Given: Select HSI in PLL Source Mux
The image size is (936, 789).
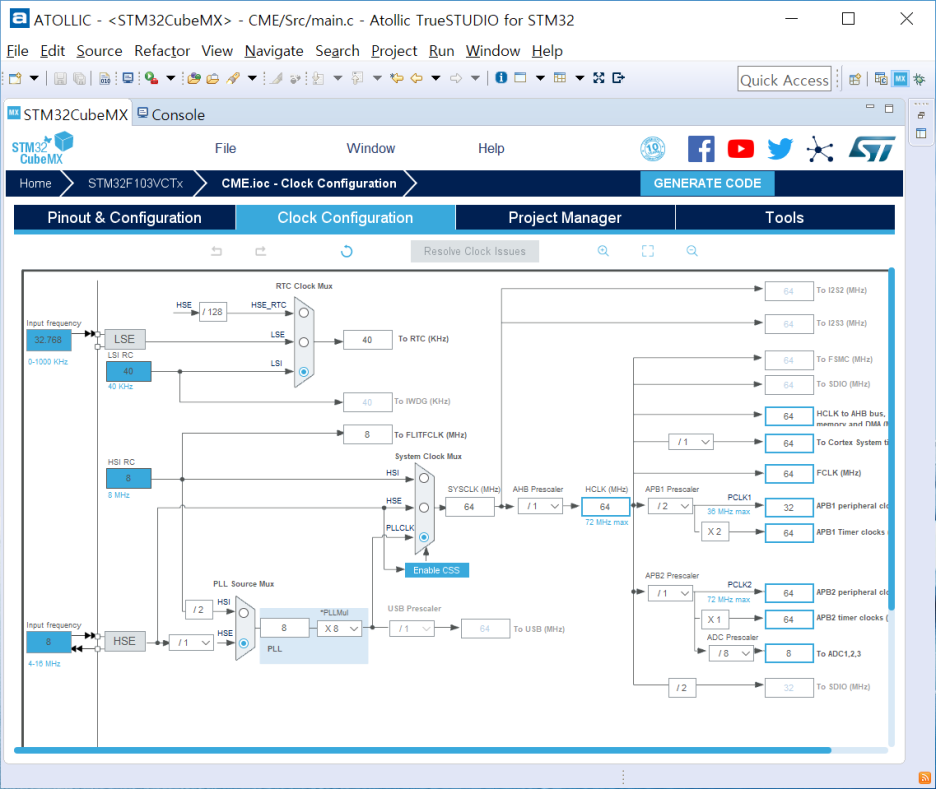Looking at the screenshot, I should click(x=244, y=613).
